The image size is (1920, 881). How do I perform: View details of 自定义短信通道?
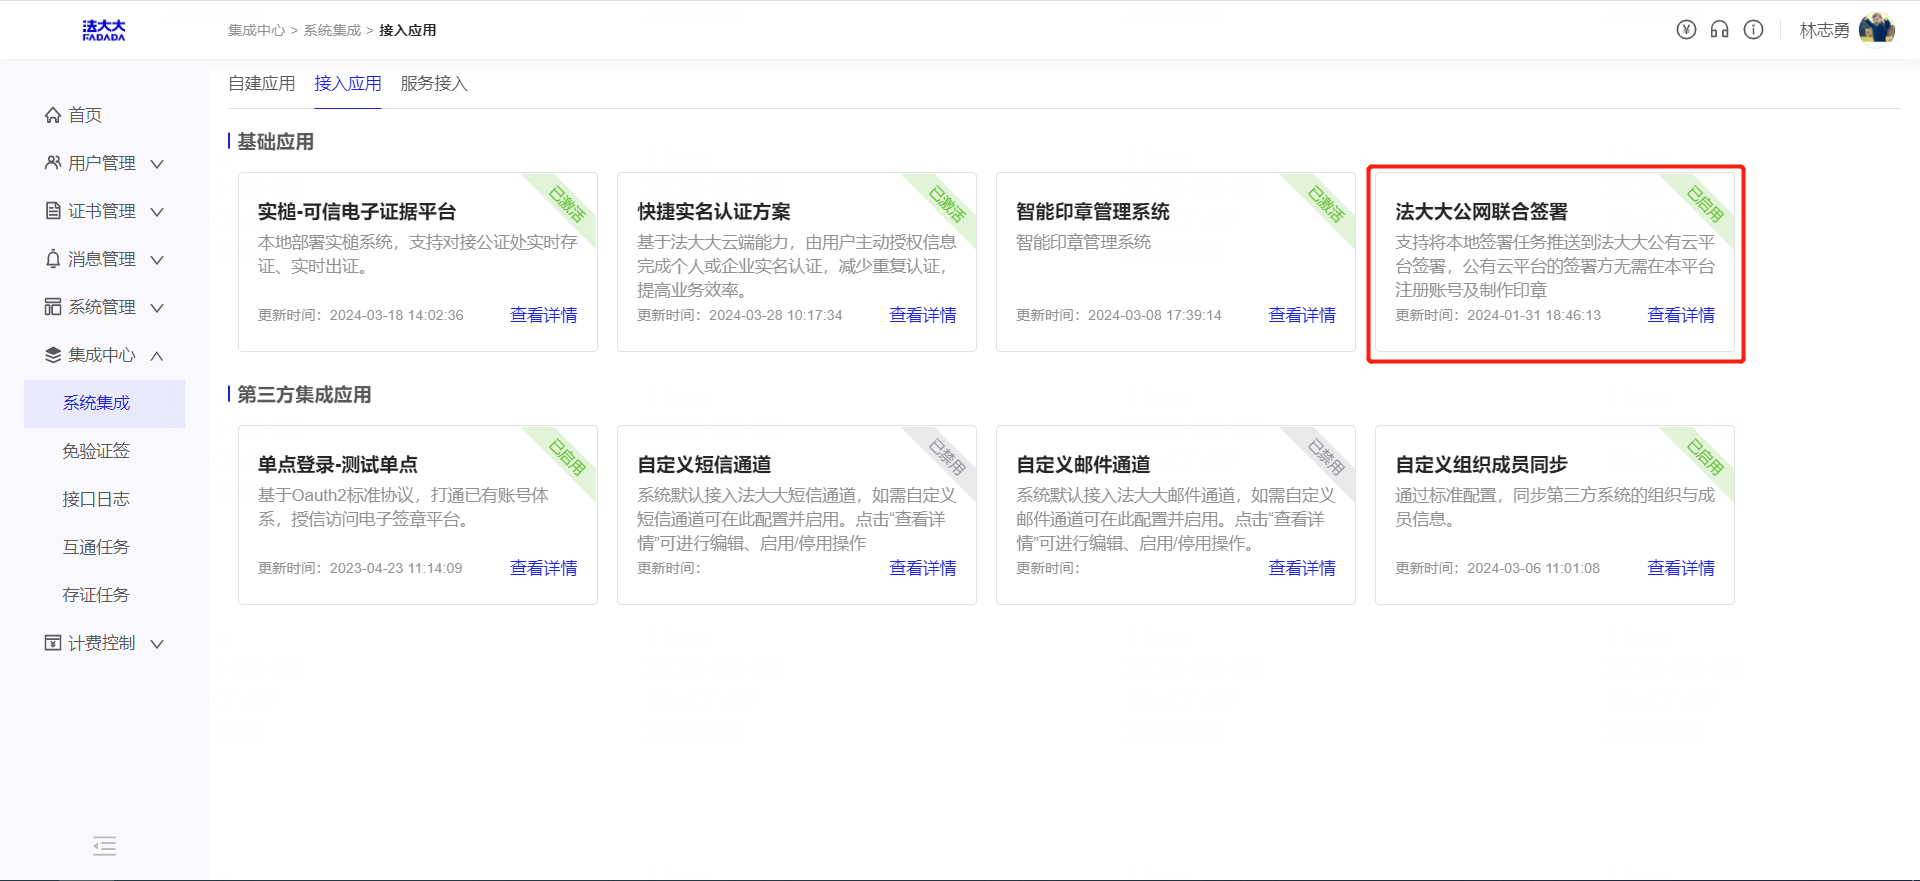(x=923, y=568)
